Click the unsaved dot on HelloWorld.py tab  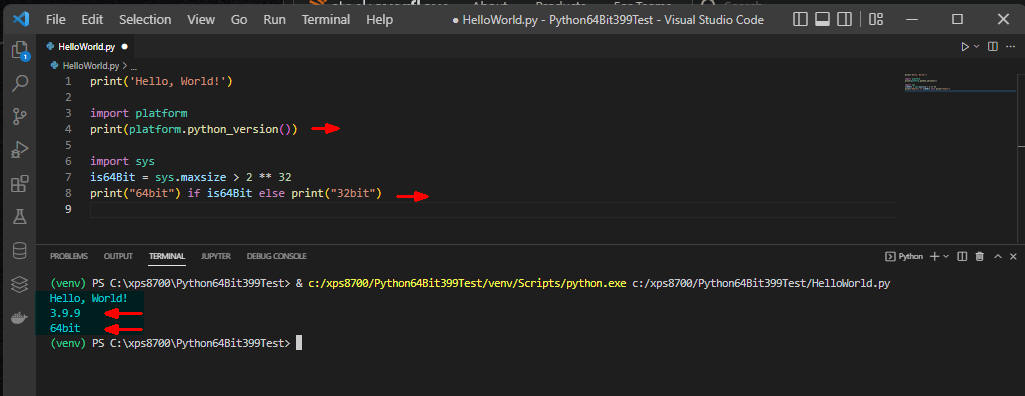pos(124,47)
